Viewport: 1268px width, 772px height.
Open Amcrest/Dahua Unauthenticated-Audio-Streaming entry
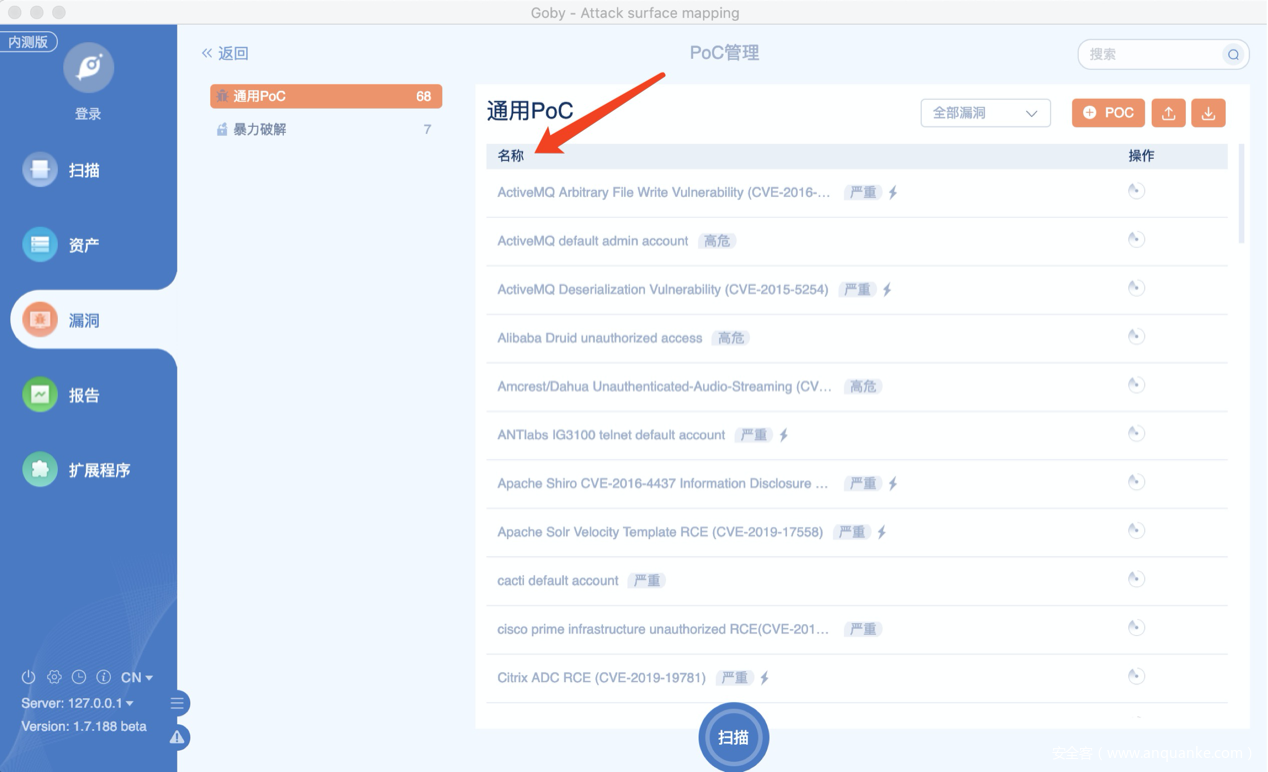(x=665, y=386)
